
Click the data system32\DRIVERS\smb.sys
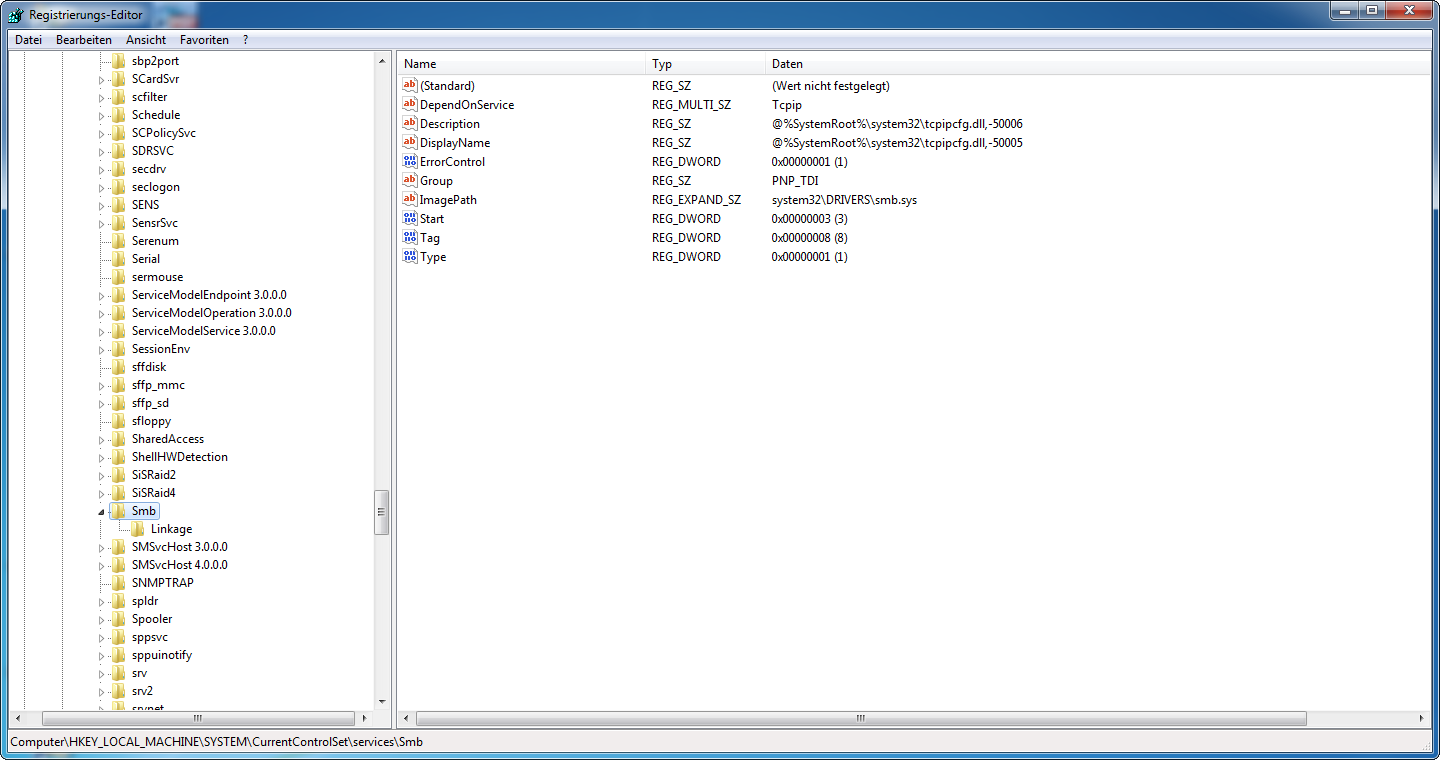tap(844, 199)
